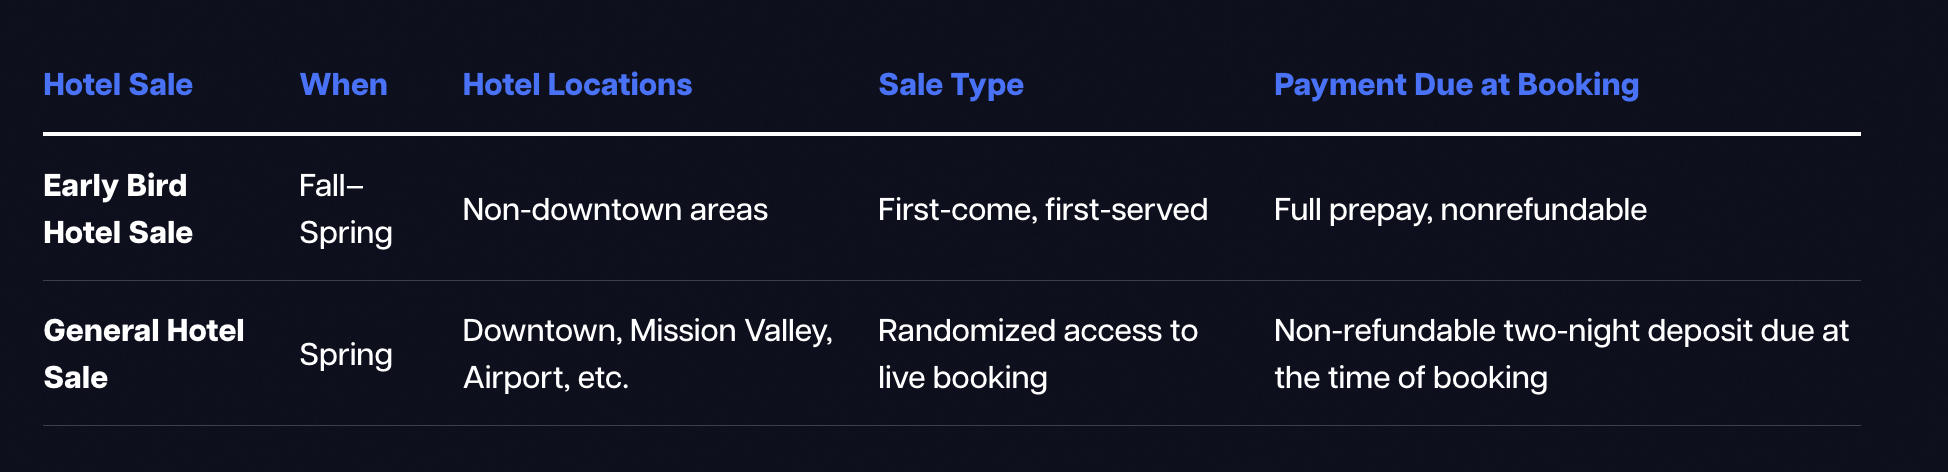
Task: Click the Airport, etc. text
Action: [x=545, y=378]
